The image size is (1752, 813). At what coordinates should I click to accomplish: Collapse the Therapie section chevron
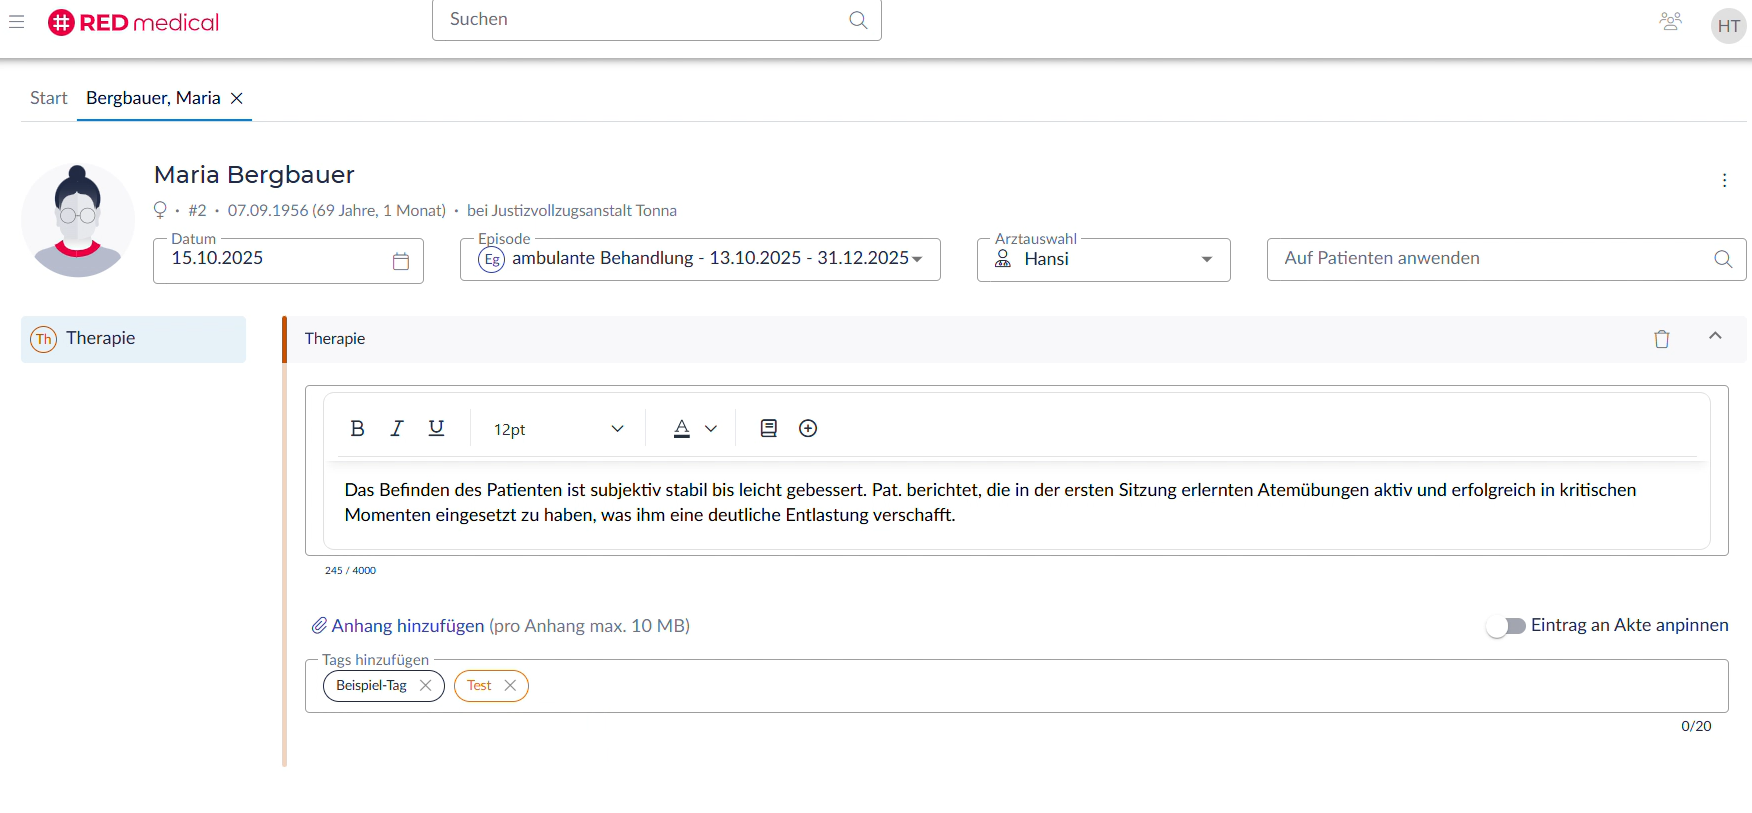pyautogui.click(x=1715, y=337)
